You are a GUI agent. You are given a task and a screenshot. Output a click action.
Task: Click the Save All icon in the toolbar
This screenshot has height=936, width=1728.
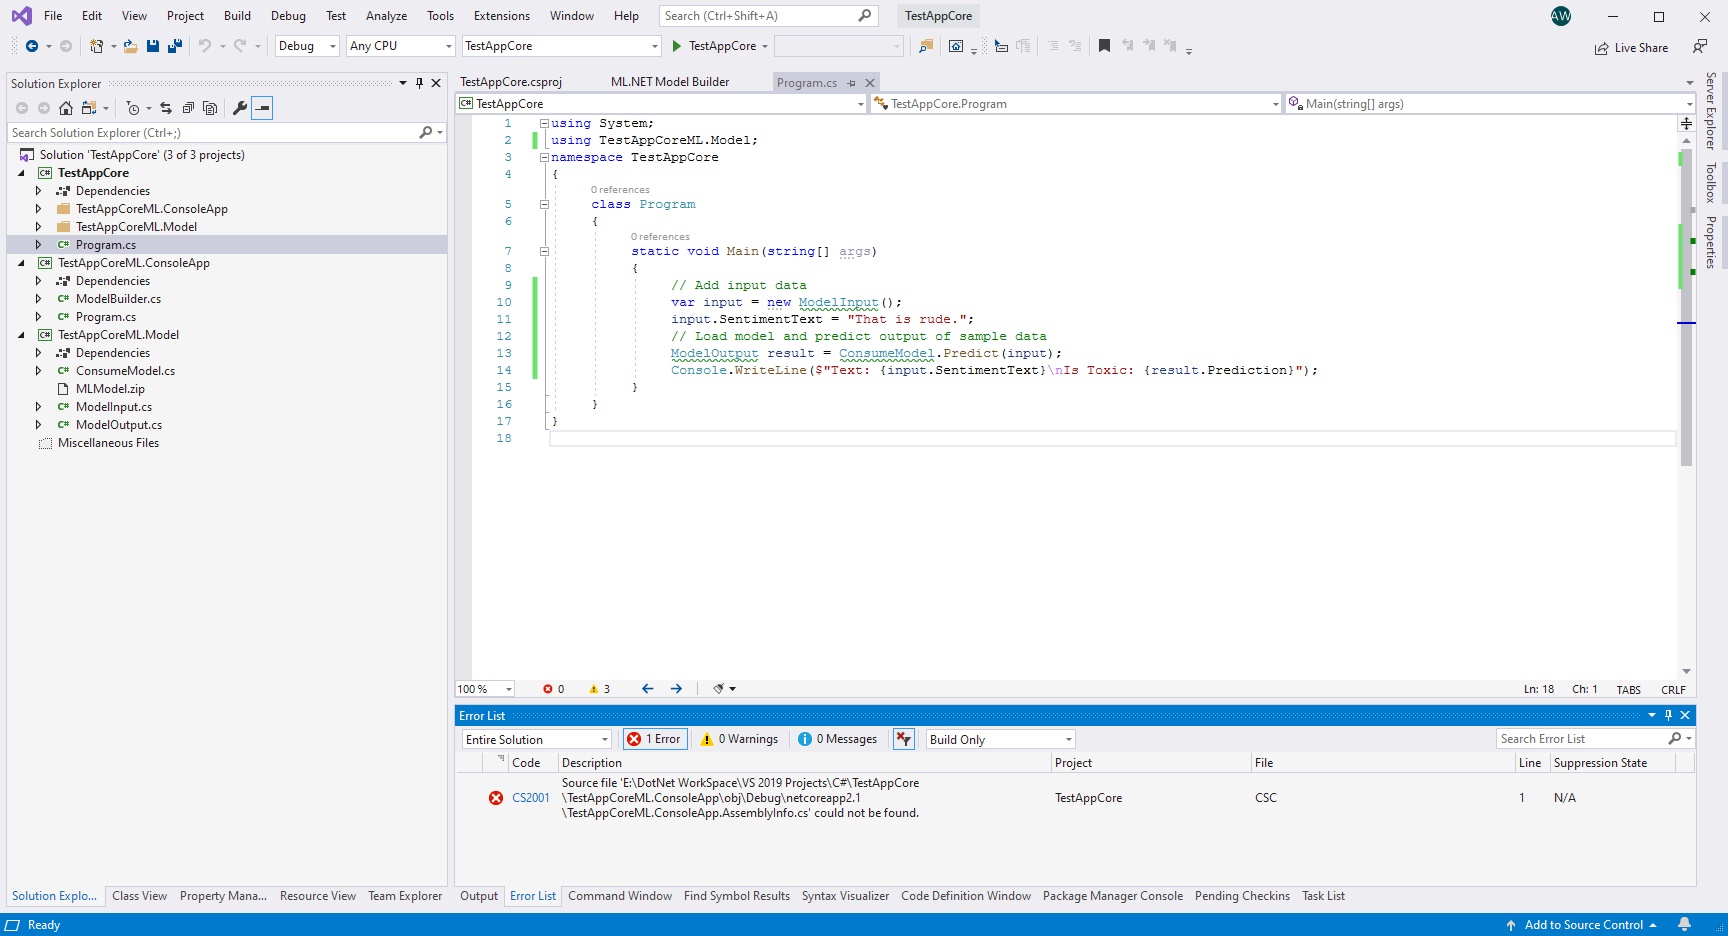[x=175, y=46]
